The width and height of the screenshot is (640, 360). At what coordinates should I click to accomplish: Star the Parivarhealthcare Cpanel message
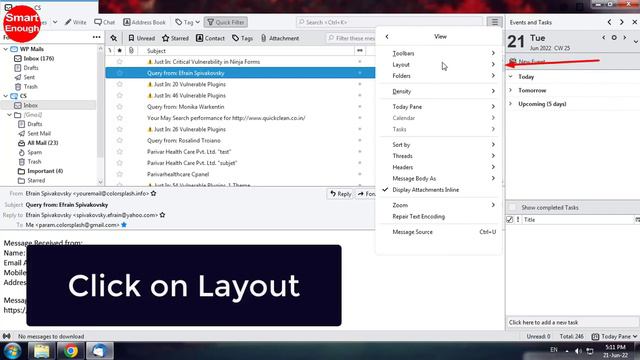pos(120,174)
